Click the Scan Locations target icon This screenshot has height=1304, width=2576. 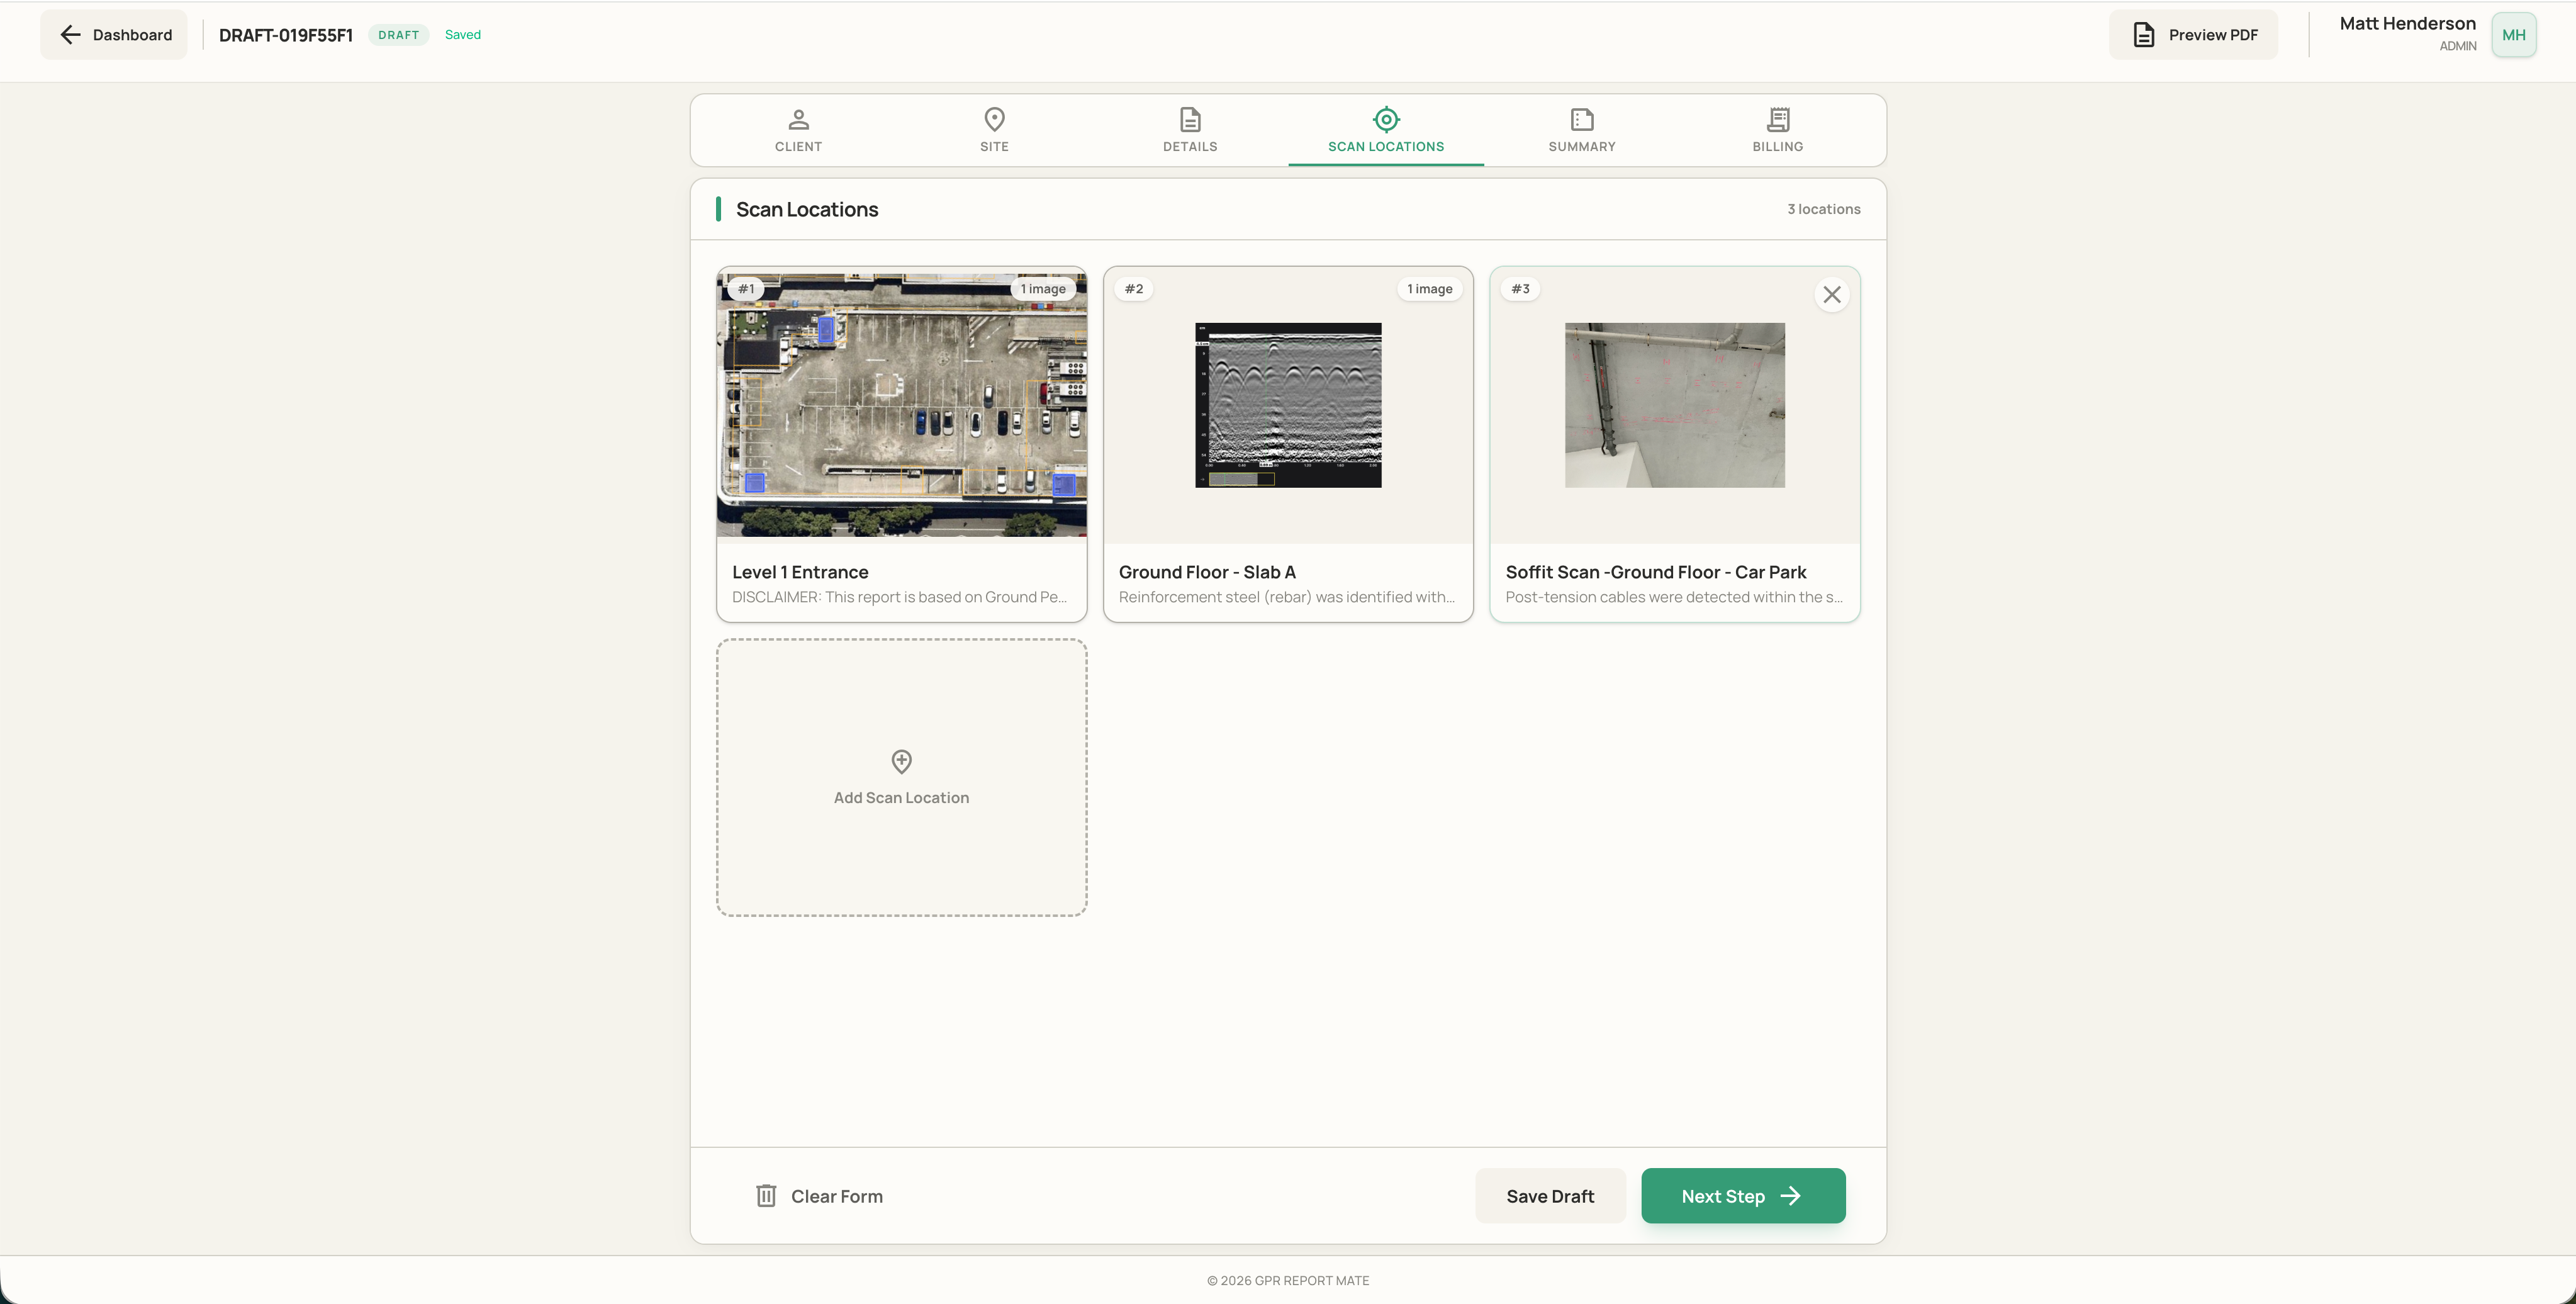1386,119
